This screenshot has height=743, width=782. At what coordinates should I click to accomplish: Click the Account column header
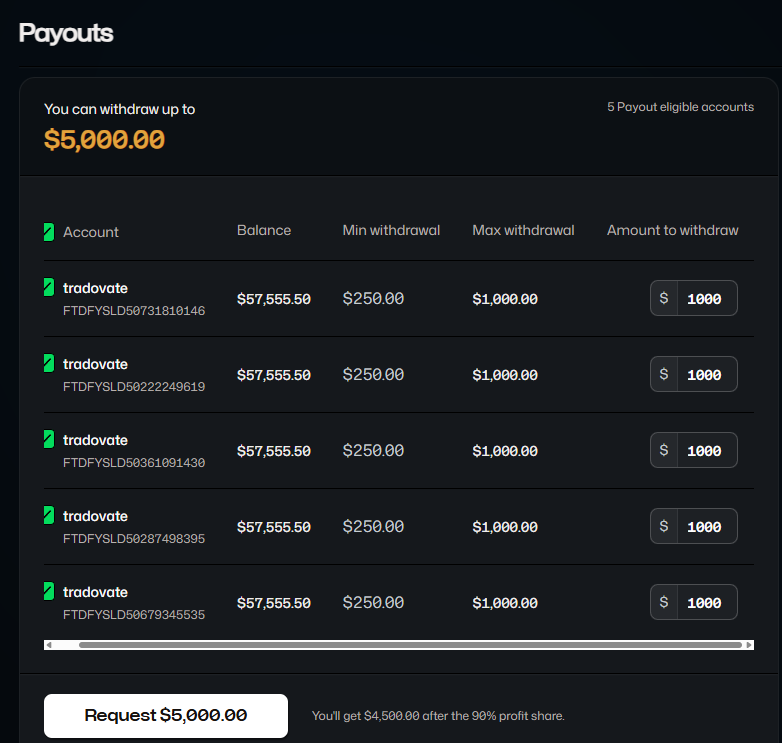click(x=91, y=232)
